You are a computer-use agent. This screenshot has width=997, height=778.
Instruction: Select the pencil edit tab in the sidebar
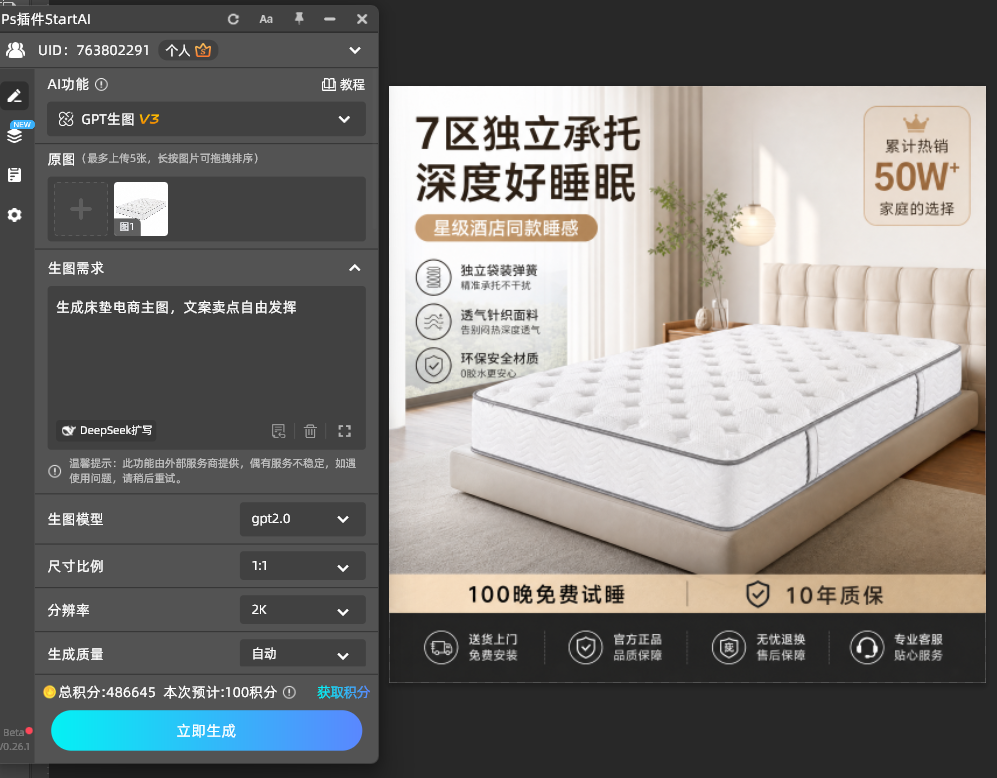[15, 97]
